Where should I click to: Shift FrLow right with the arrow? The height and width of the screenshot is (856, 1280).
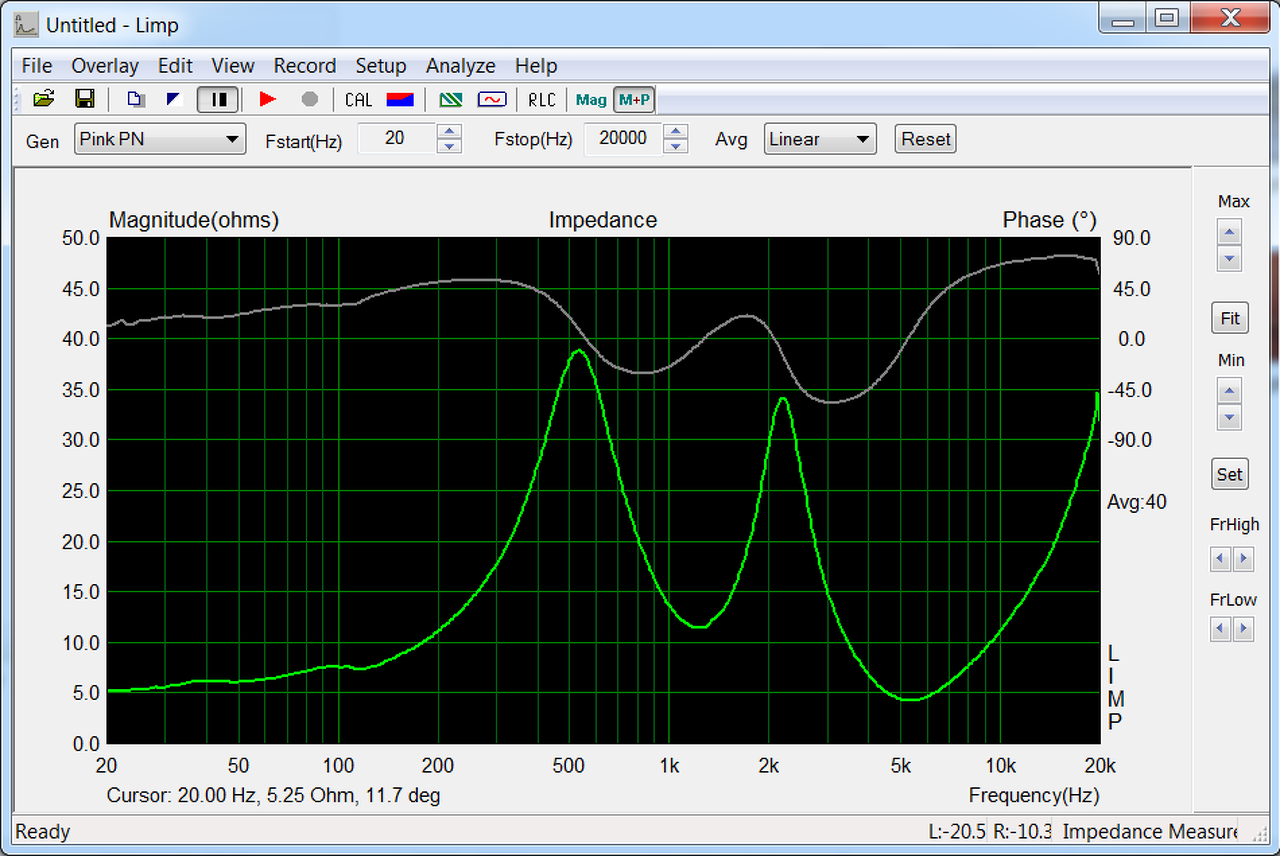[x=1243, y=629]
